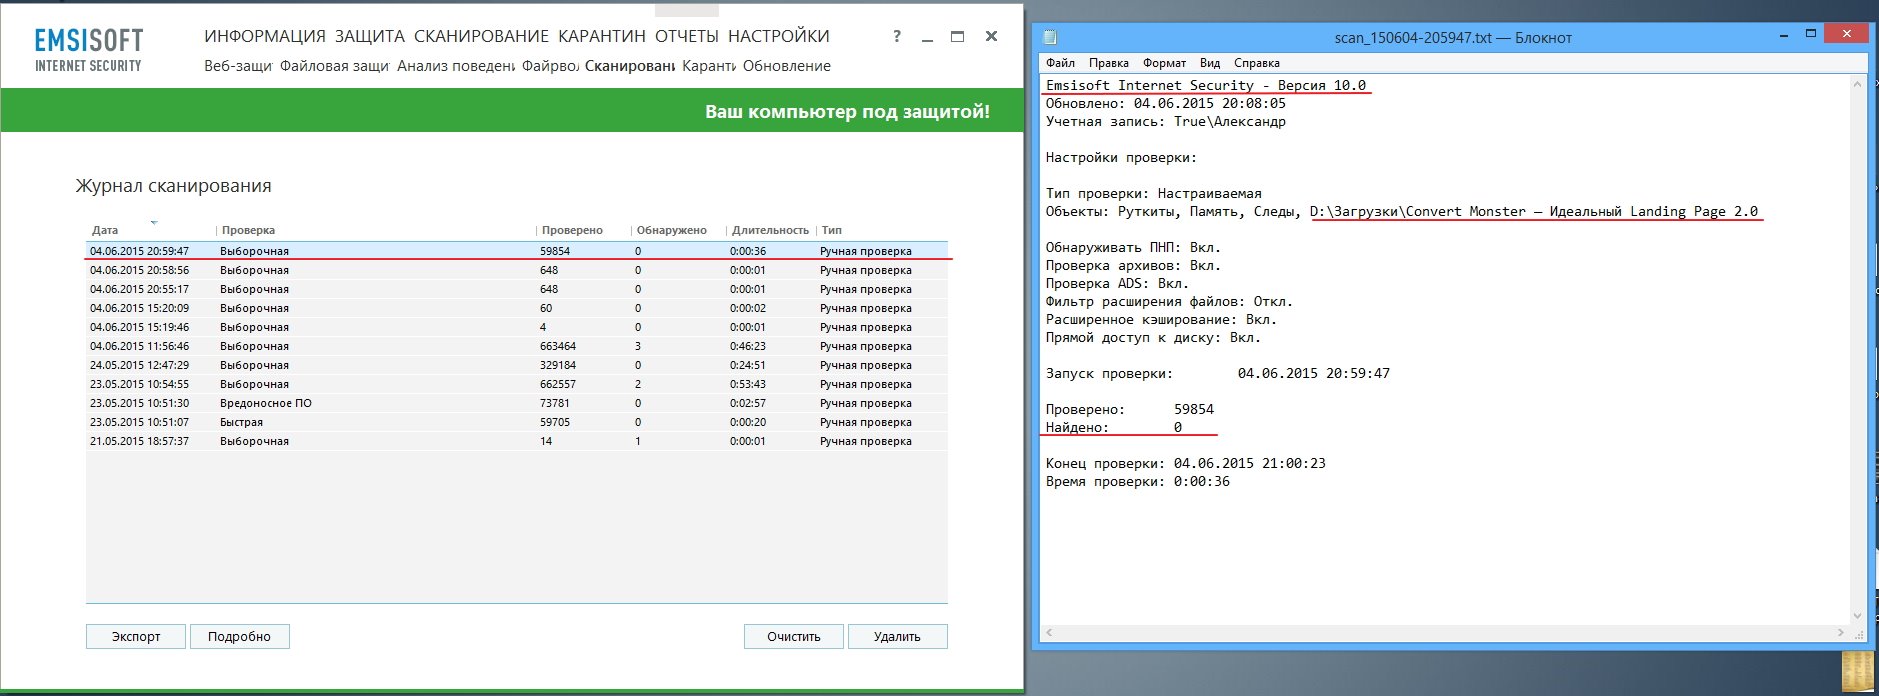This screenshot has width=1879, height=696.
Task: Switch to the Анализ поведения sub-tab
Action: [456, 66]
